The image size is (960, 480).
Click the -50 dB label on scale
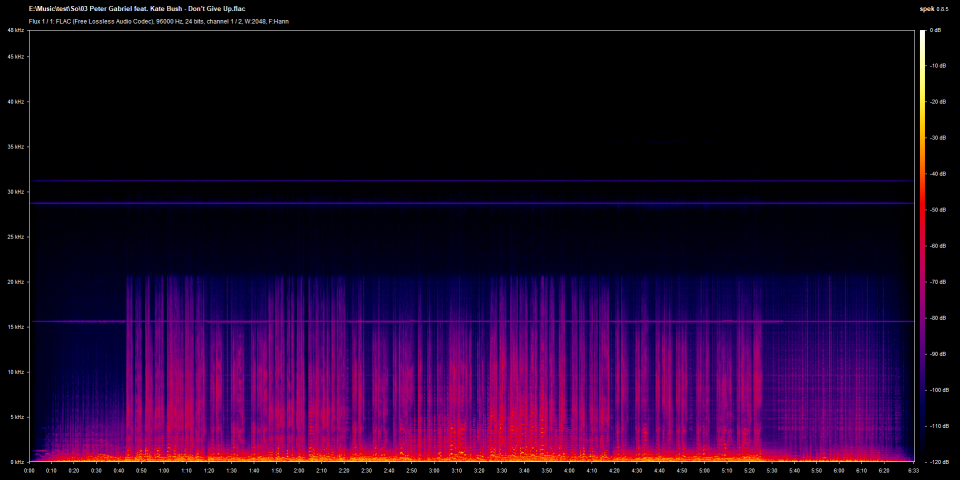tap(939, 210)
